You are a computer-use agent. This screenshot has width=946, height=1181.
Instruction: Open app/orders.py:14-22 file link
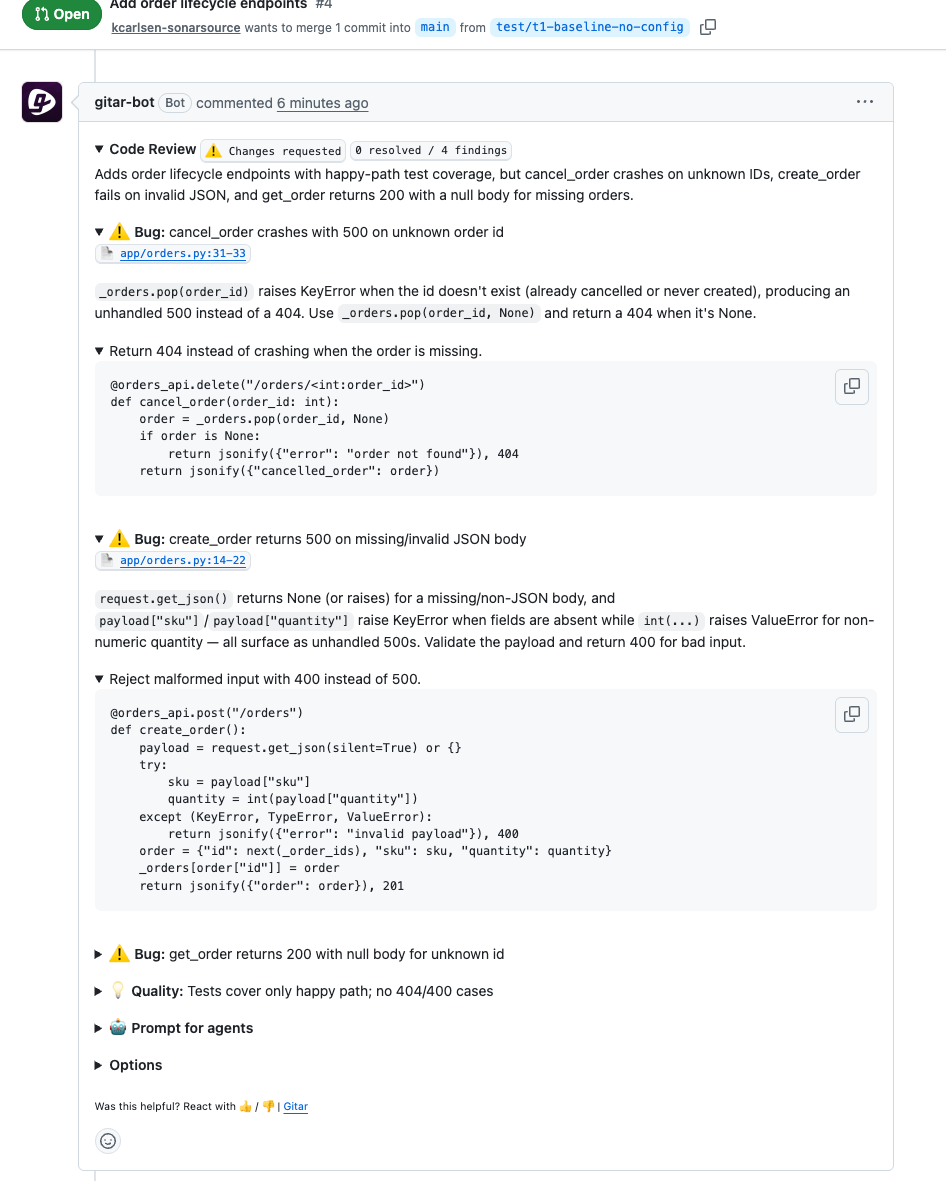click(x=182, y=560)
